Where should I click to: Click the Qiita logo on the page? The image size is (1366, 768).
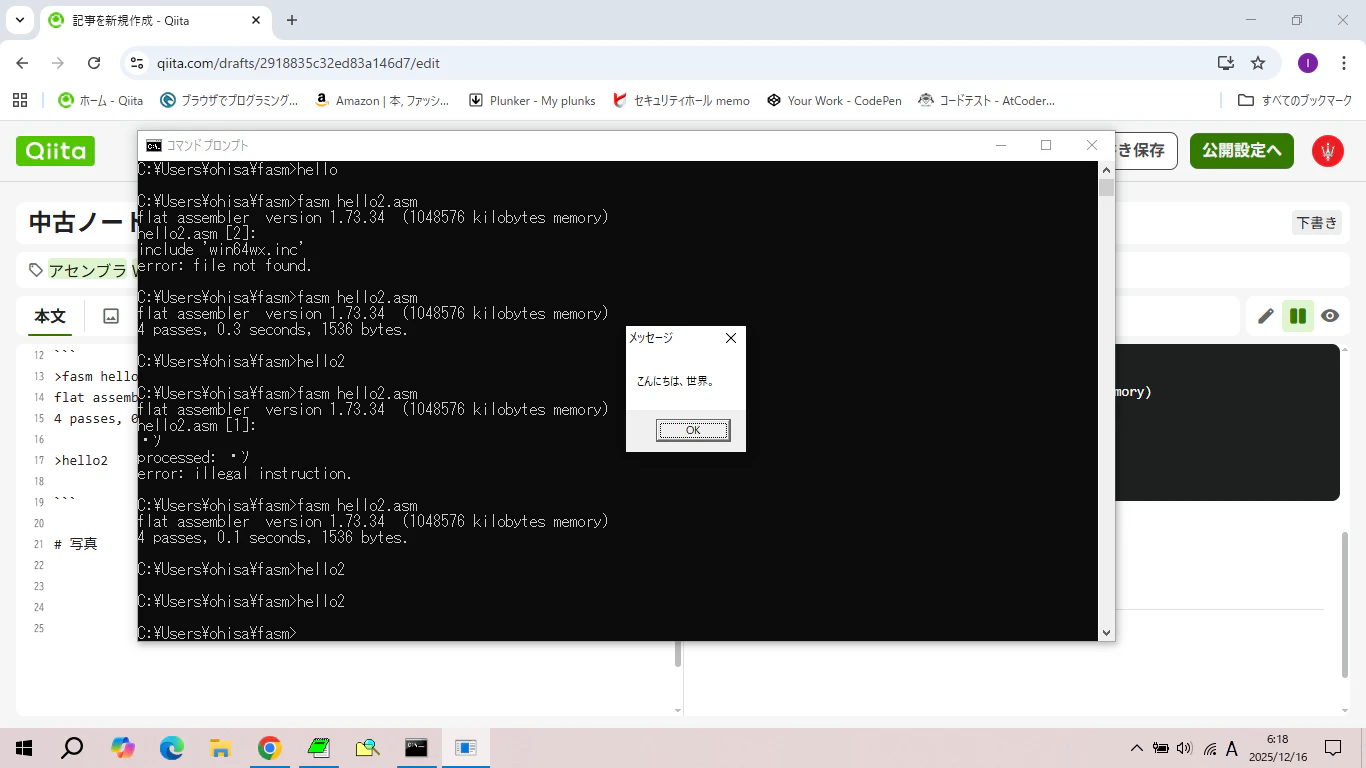tap(56, 151)
